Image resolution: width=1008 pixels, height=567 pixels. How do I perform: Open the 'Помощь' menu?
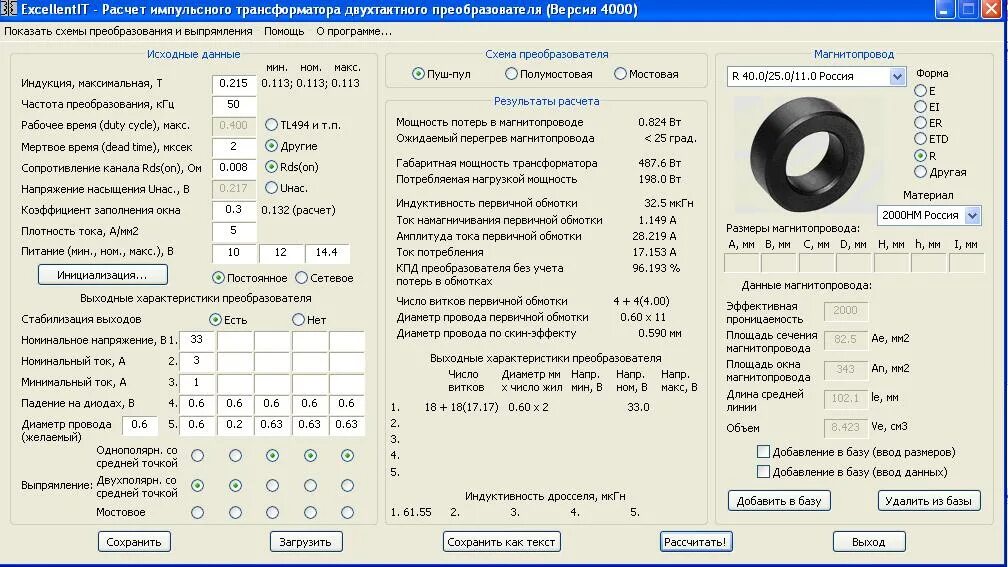click(284, 31)
